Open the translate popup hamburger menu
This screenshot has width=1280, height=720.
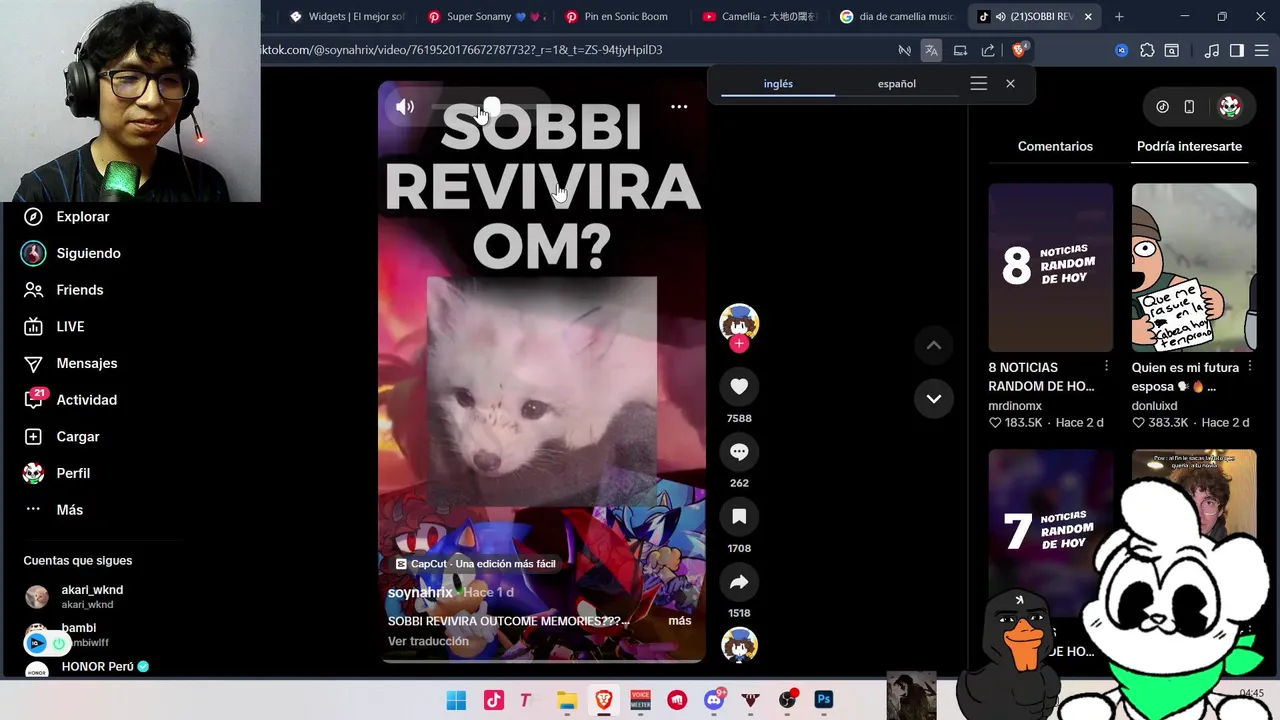click(979, 84)
